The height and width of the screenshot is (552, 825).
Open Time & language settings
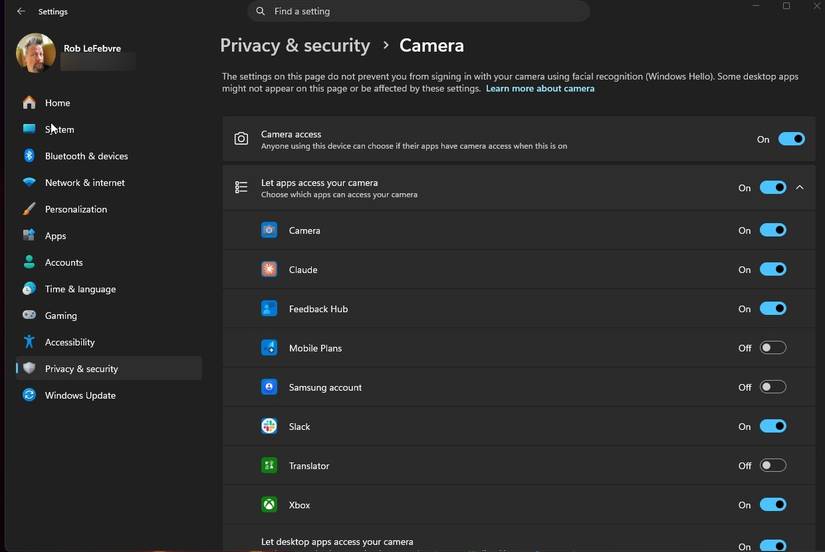[x=109, y=288]
